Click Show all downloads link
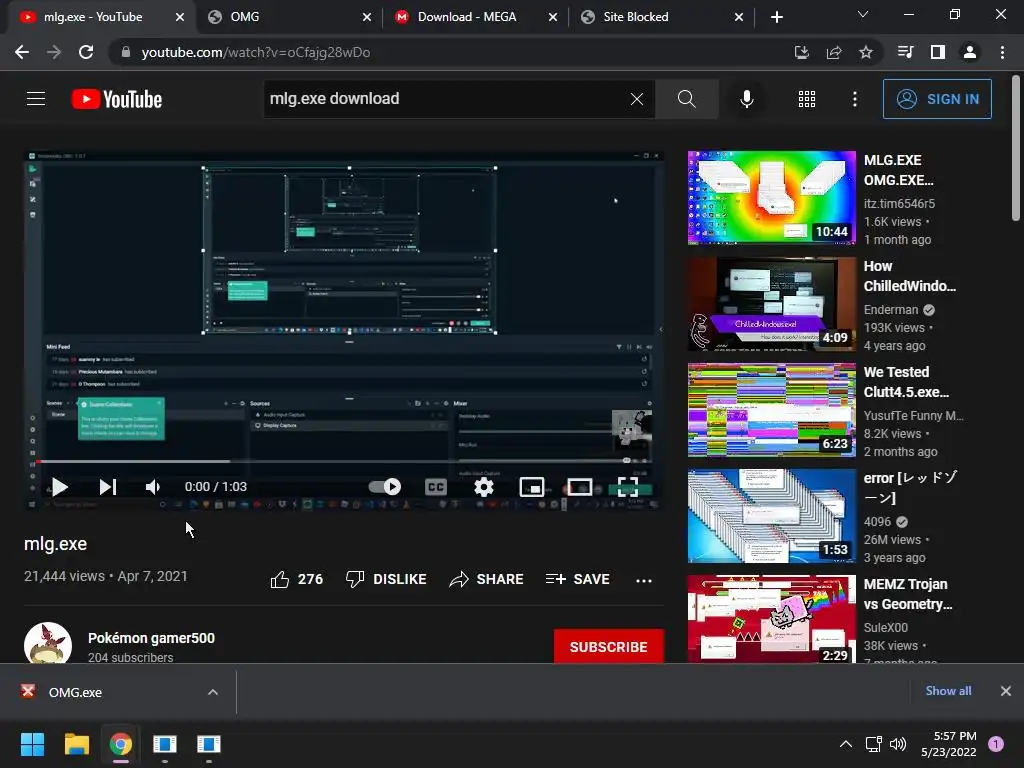The height and width of the screenshot is (768, 1024). click(948, 691)
